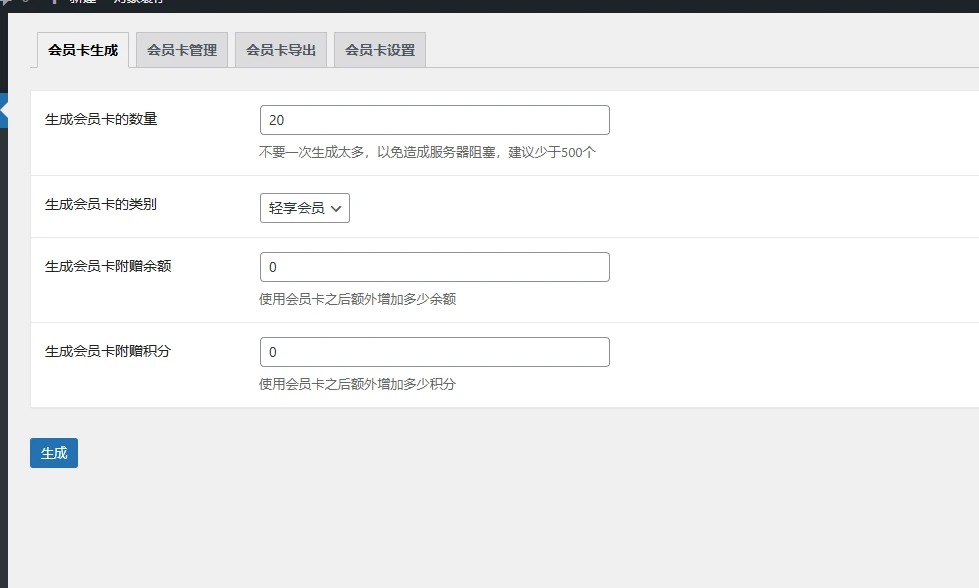Screen dimensions: 979x588
Task: Click the hint text about 500 cards limit
Action: (427, 153)
